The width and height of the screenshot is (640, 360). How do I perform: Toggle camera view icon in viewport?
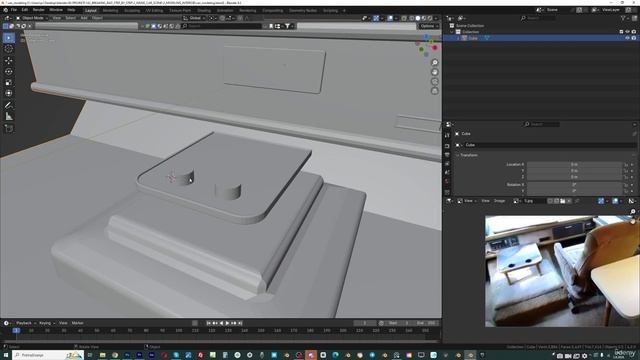pos(435,82)
